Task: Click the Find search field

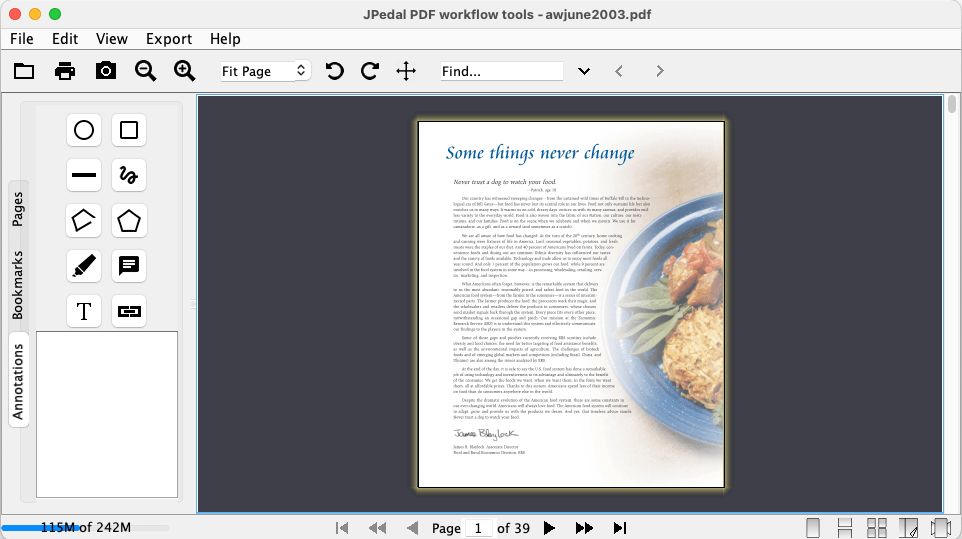Action: pyautogui.click(x=502, y=71)
